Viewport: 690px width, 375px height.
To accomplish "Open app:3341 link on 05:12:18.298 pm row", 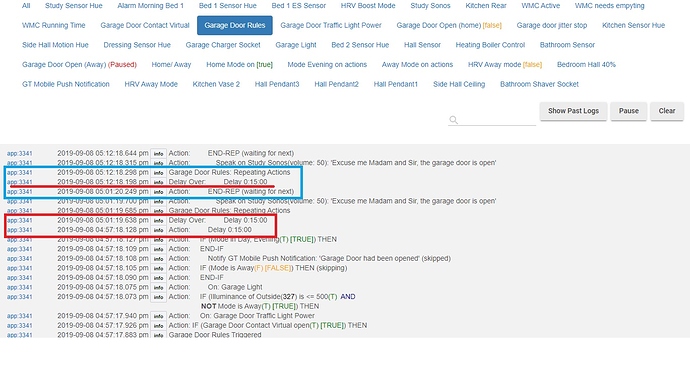I will coord(19,173).
